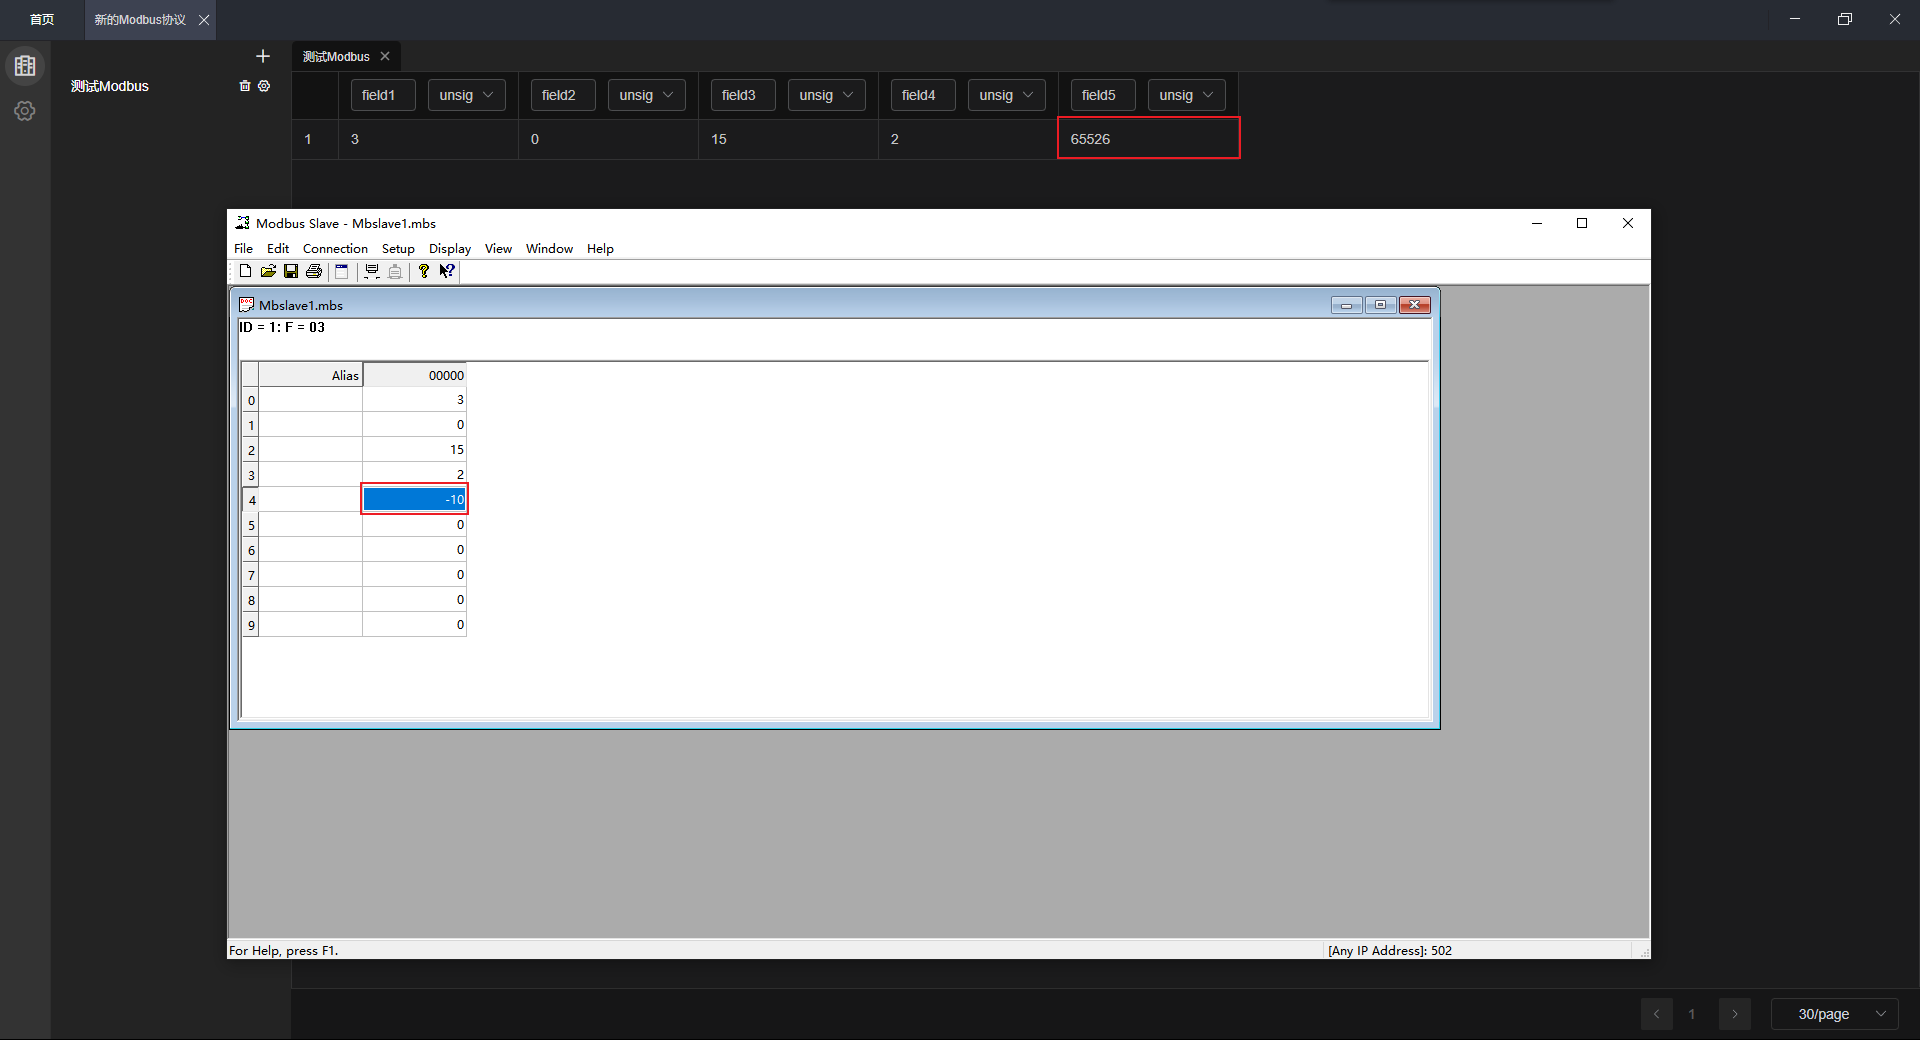The height and width of the screenshot is (1040, 1920).
Task: Click the ID = 1: F = 03 text
Action: [281, 327]
